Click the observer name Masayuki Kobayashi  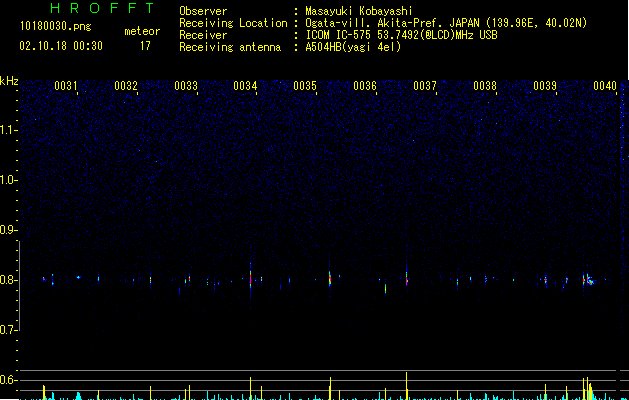[359, 11]
